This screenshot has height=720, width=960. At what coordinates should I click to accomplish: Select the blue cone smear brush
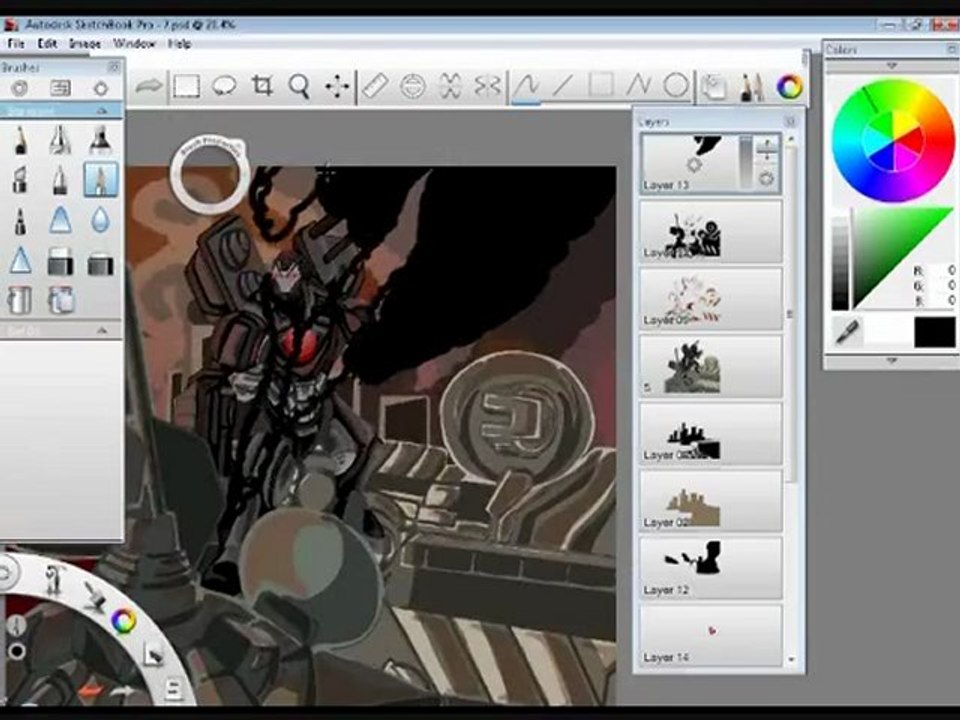tap(60, 220)
